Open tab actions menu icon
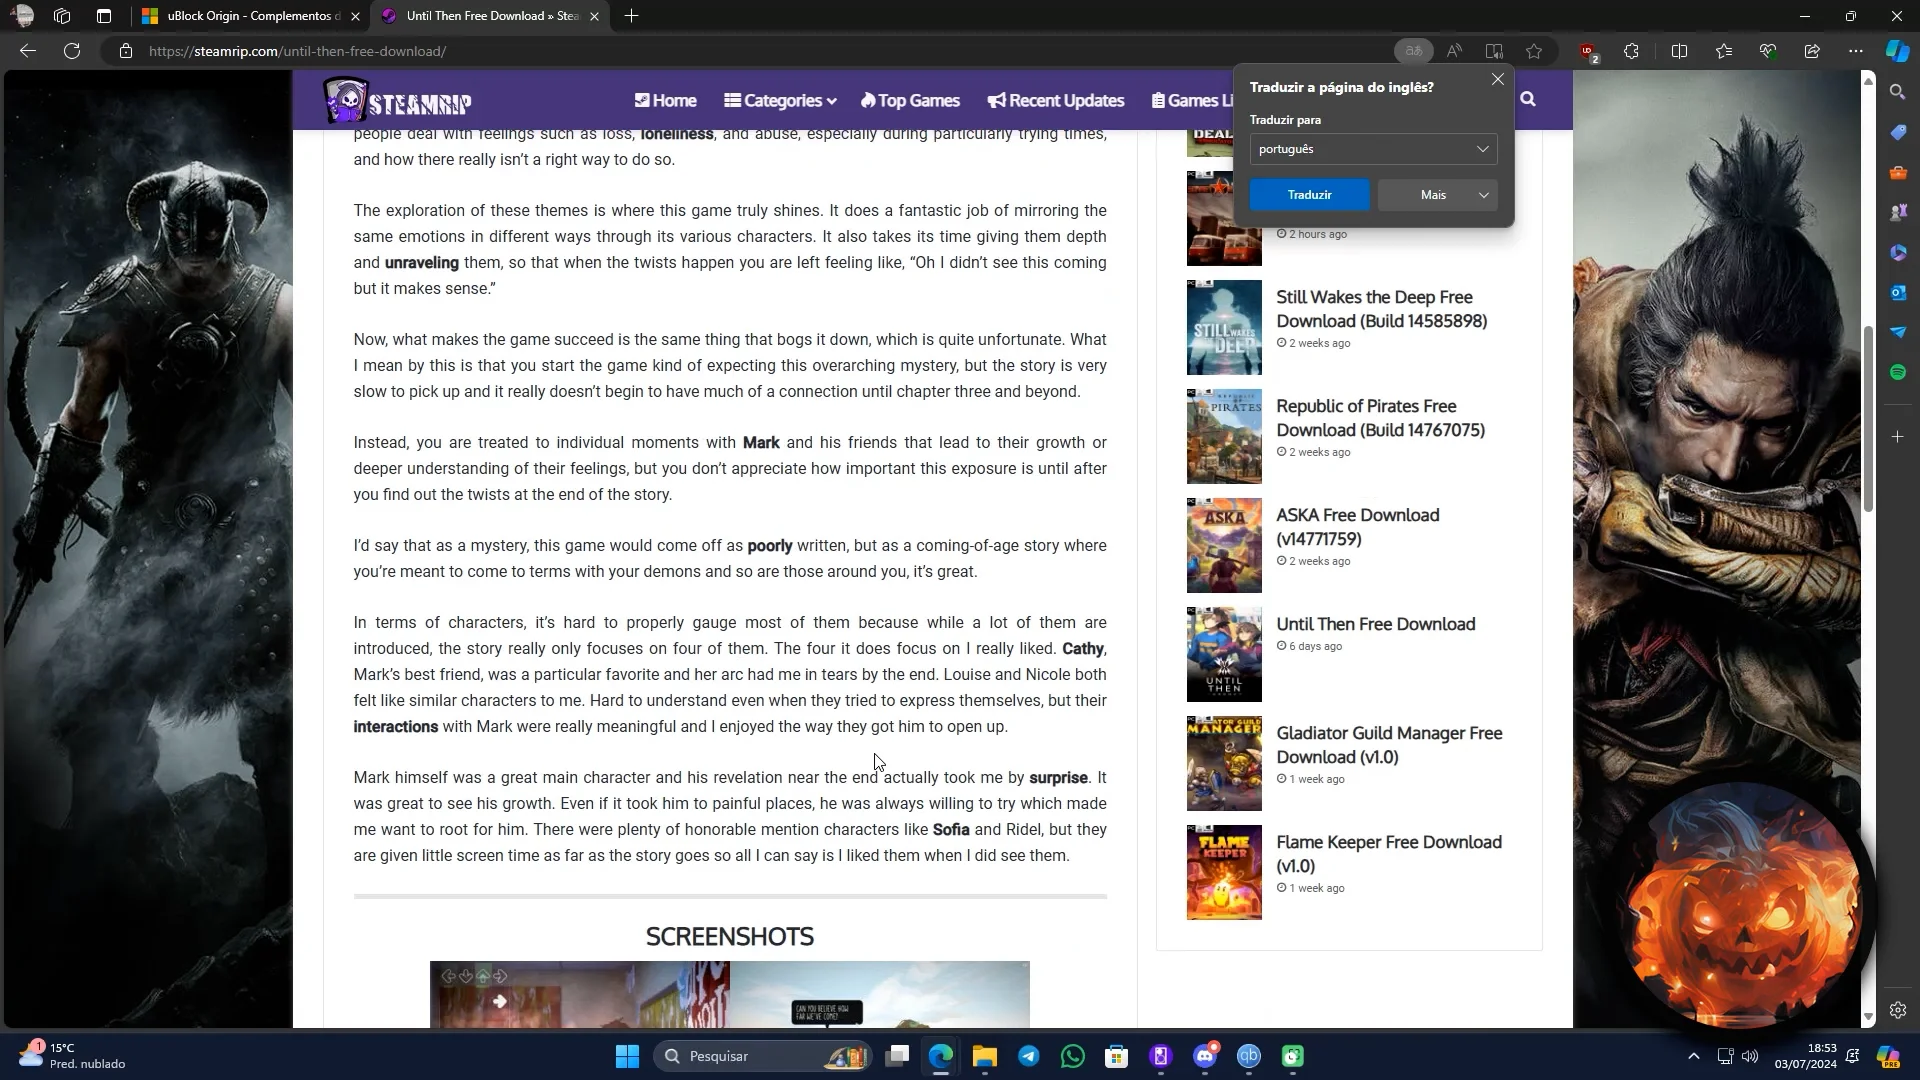 click(104, 16)
